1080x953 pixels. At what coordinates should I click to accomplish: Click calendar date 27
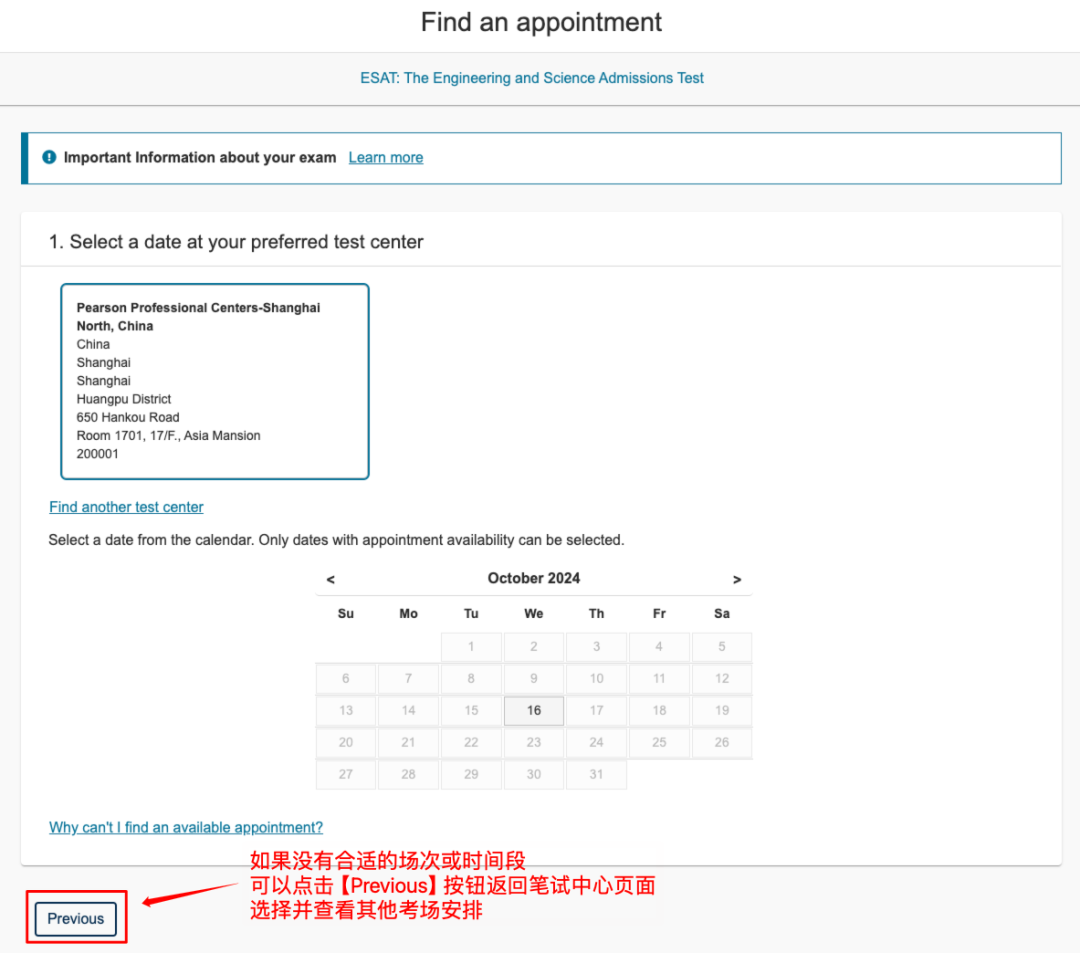[x=346, y=775]
